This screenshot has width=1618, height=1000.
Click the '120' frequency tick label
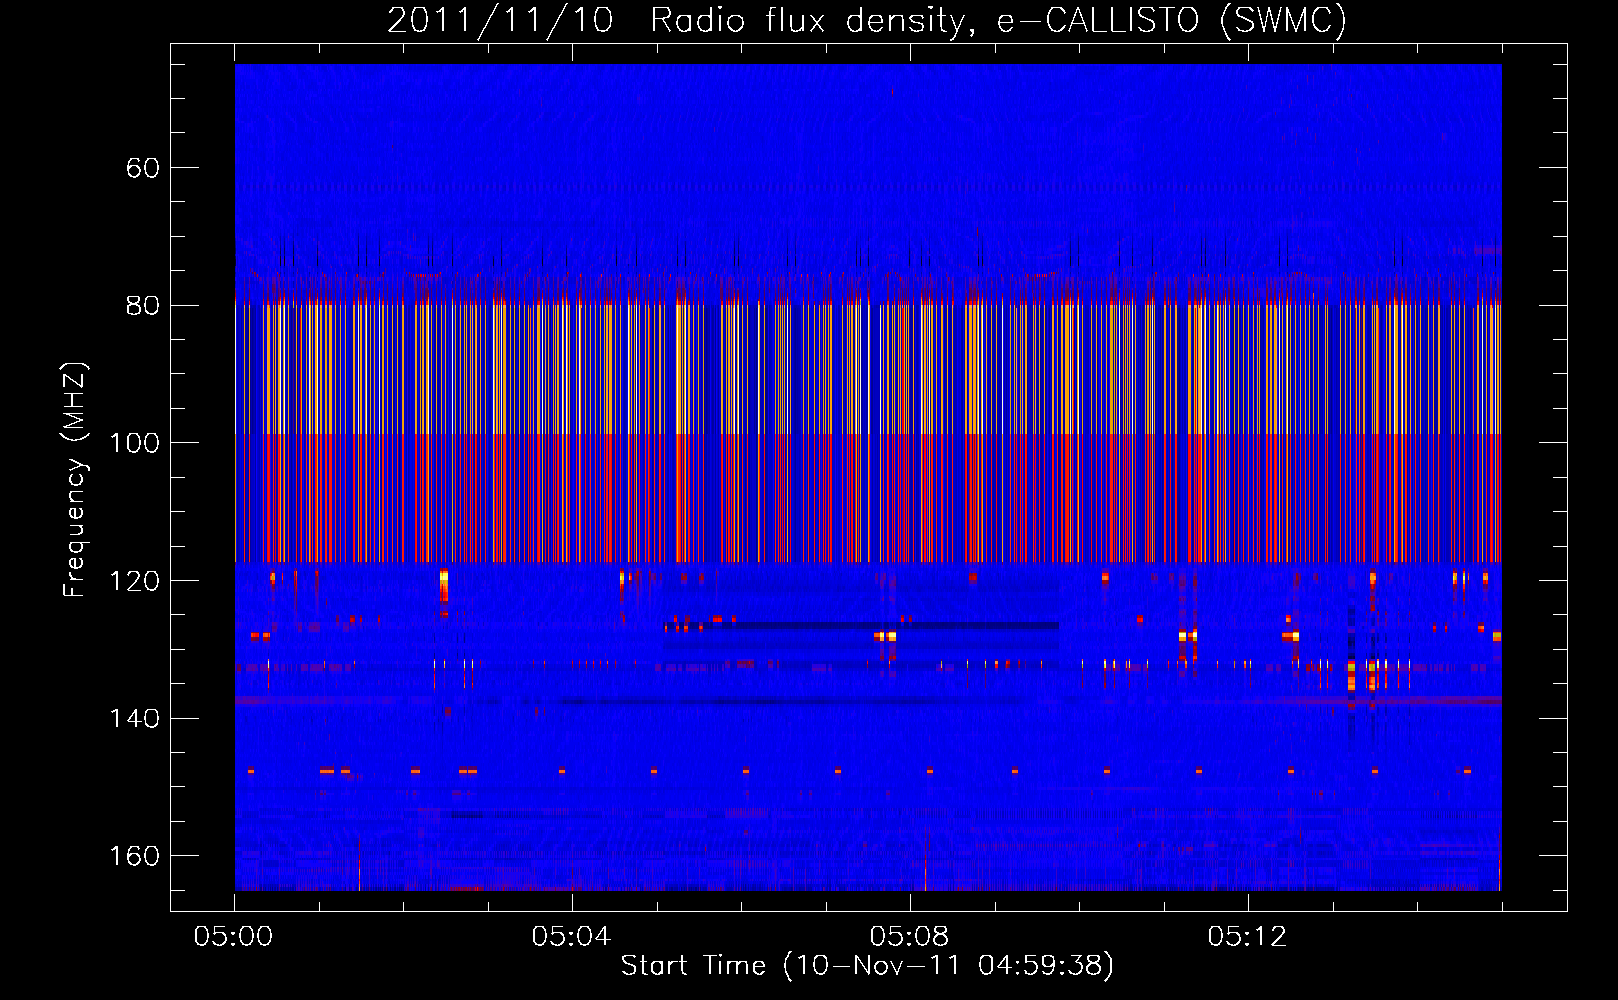tap(136, 581)
